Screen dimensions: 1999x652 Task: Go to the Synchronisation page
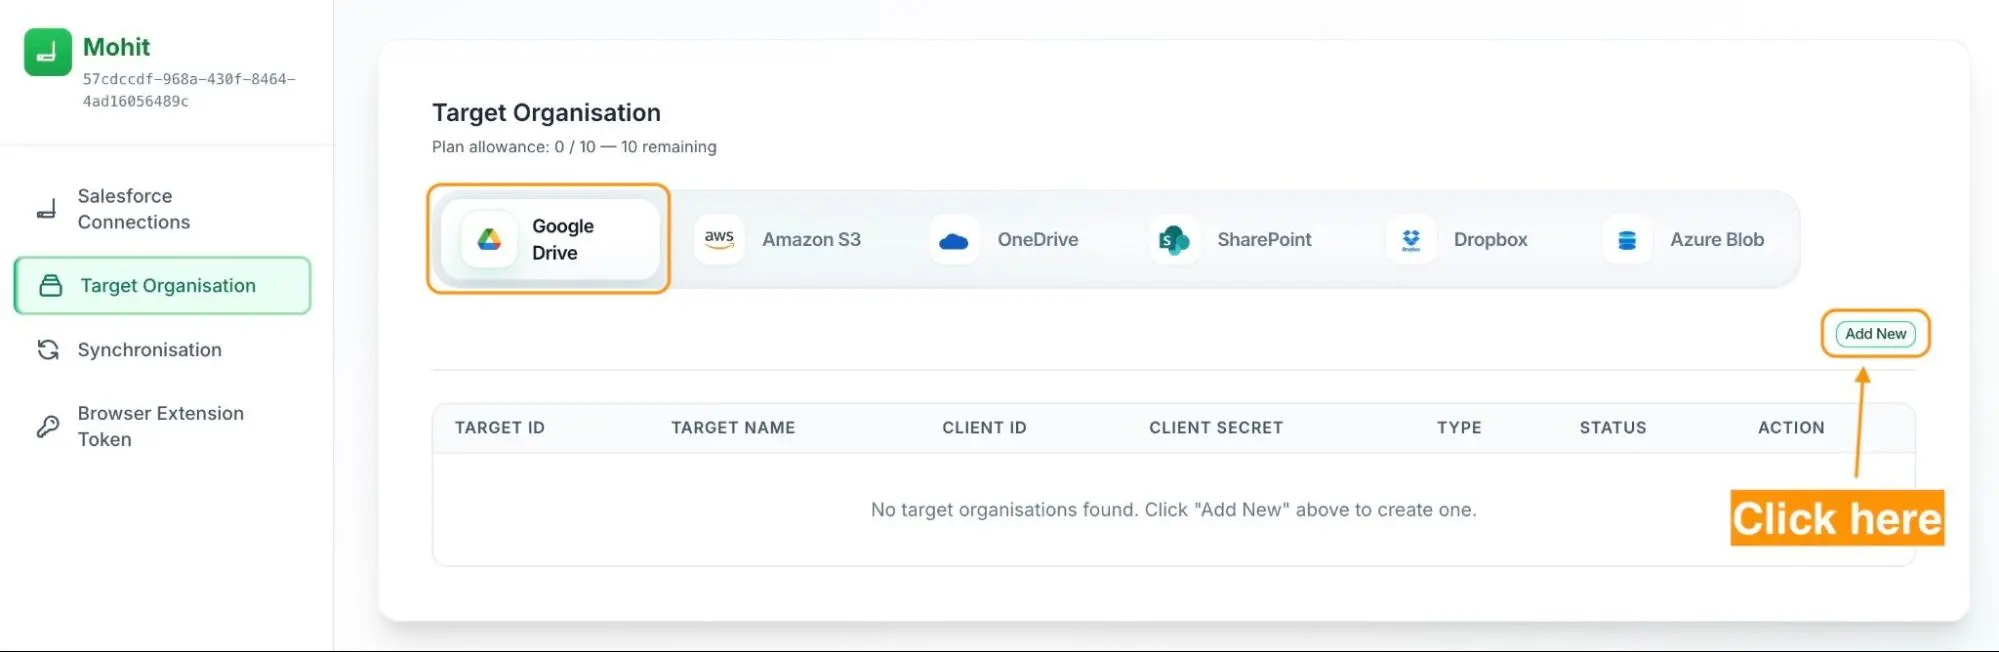tap(163, 350)
